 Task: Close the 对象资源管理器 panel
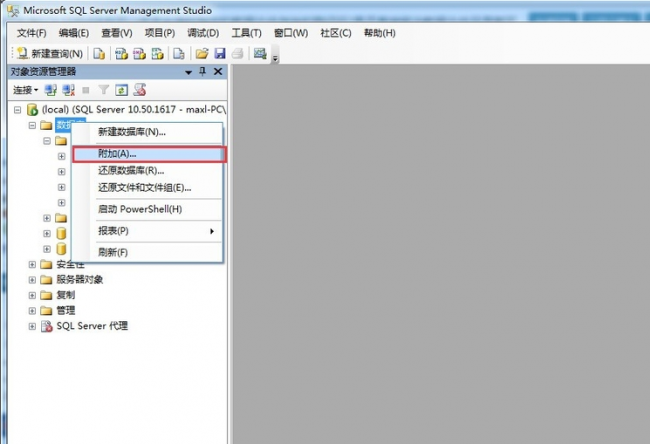tap(218, 72)
